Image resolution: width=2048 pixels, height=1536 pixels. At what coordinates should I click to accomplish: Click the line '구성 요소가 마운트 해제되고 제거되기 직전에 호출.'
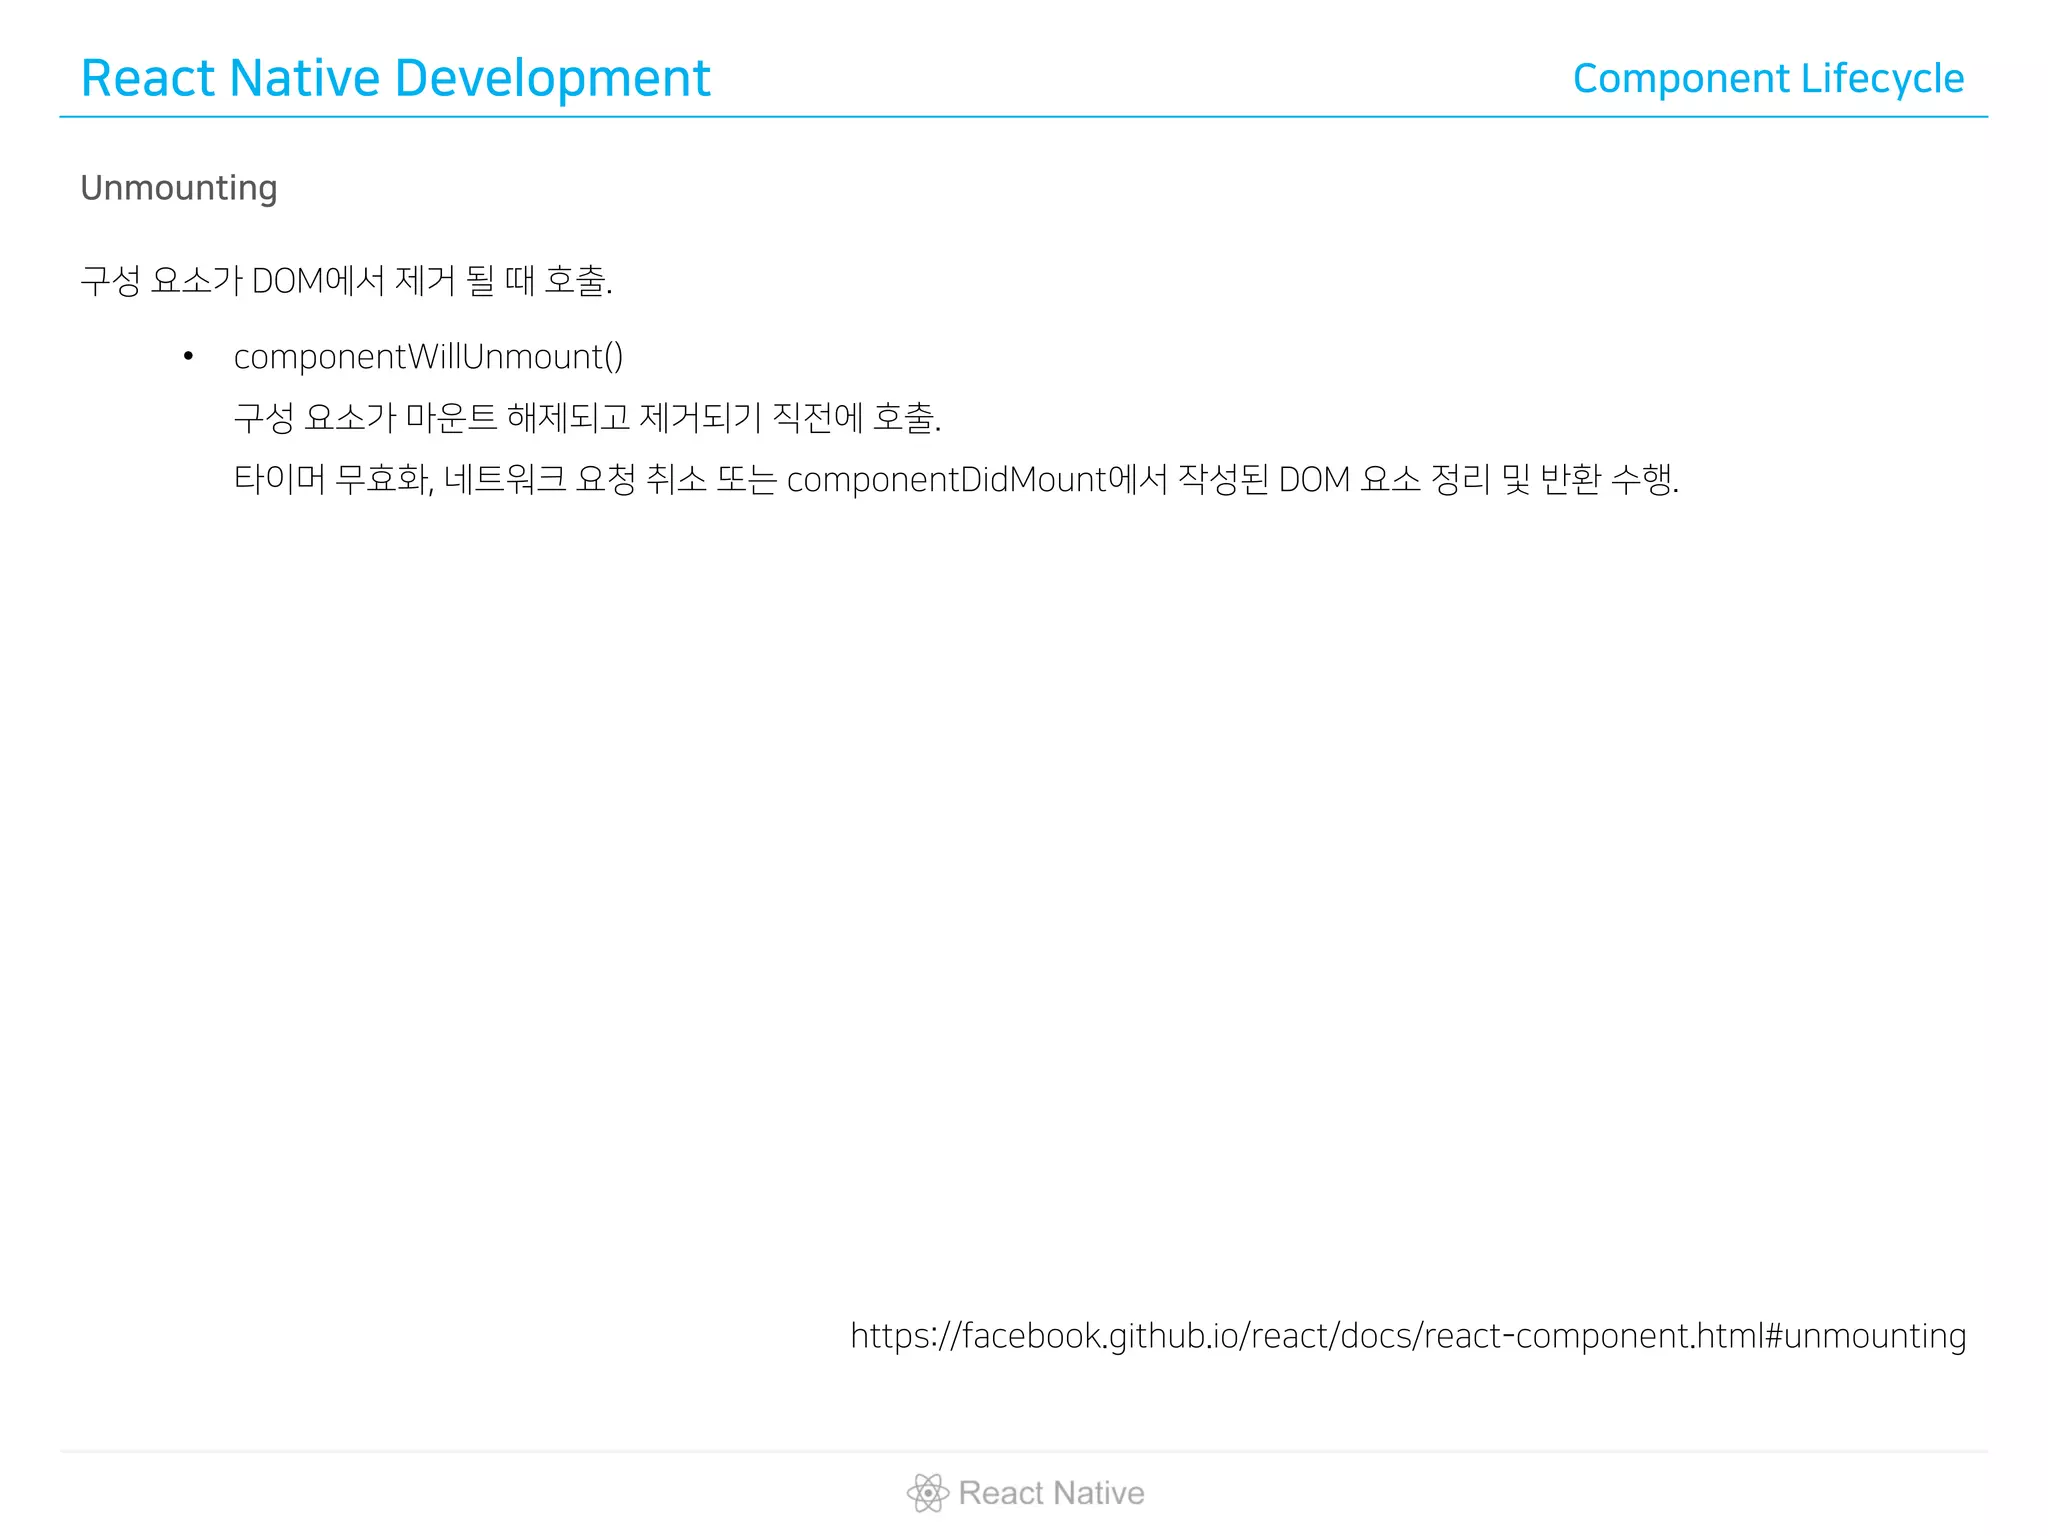[x=587, y=418]
